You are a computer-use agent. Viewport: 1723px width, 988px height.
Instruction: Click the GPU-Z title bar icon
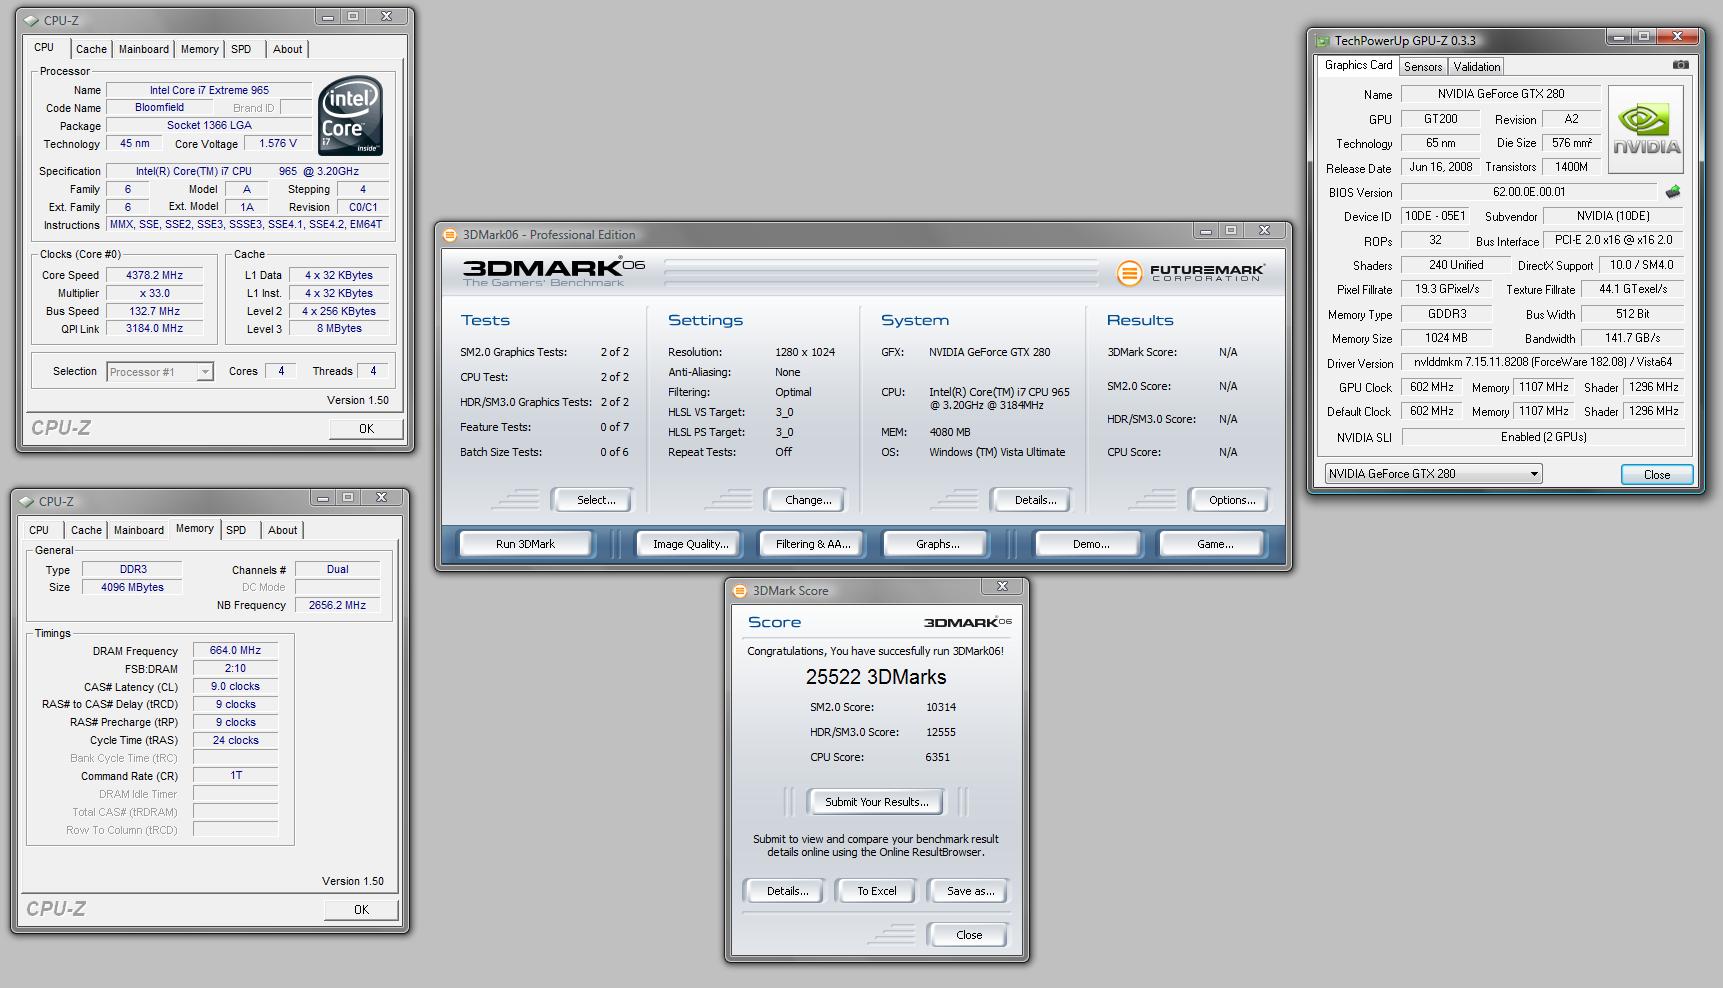click(1323, 41)
